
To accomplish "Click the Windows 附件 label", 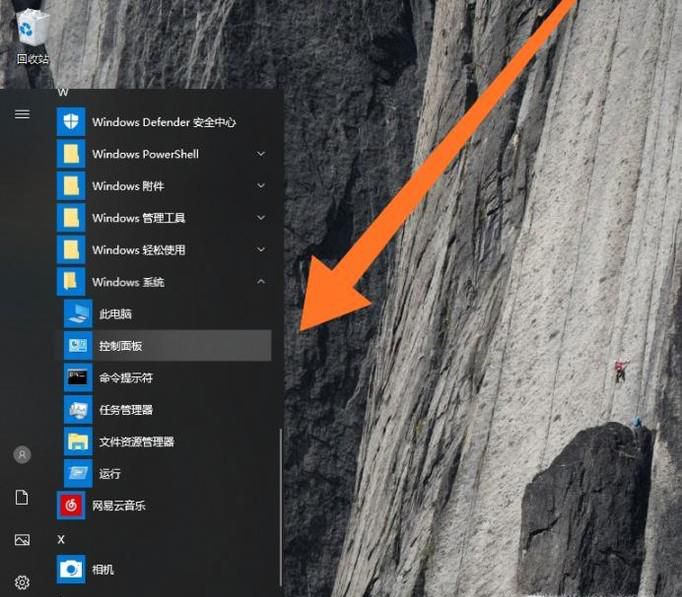I will tap(128, 186).
